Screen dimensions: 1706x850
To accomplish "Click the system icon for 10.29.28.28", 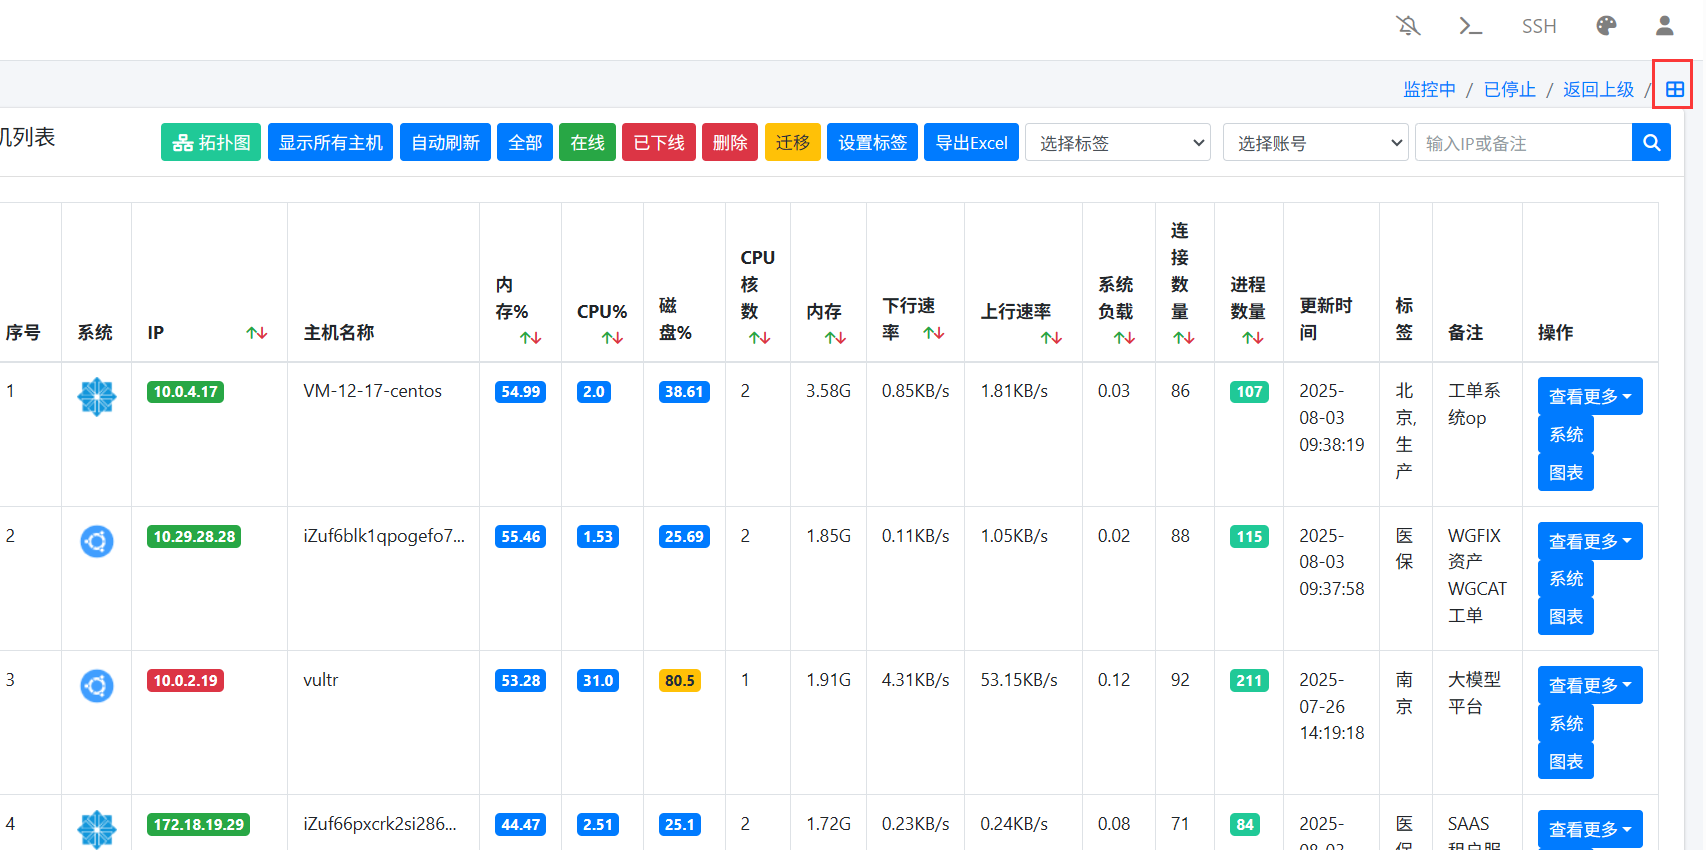I will coord(97,541).
